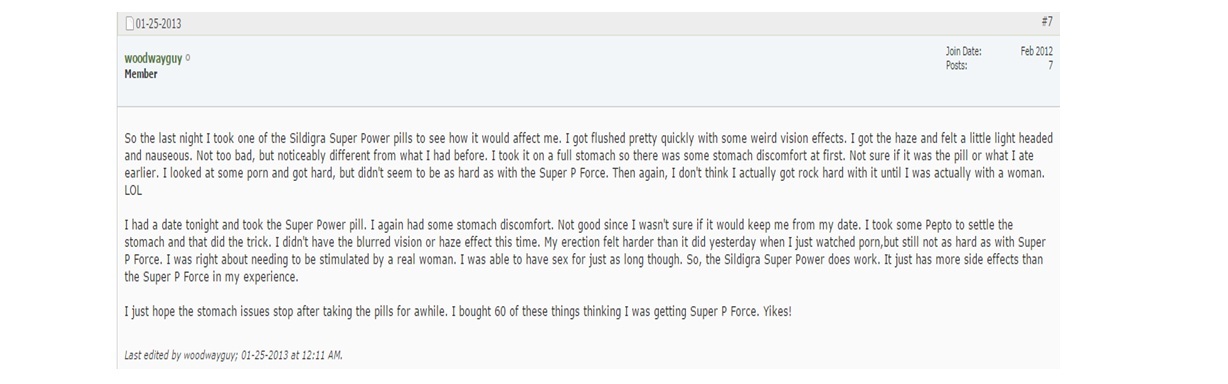This screenshot has width=1228, height=384.
Task: Click the word 'Yikes!' ending the post
Action: pyautogui.click(x=775, y=312)
